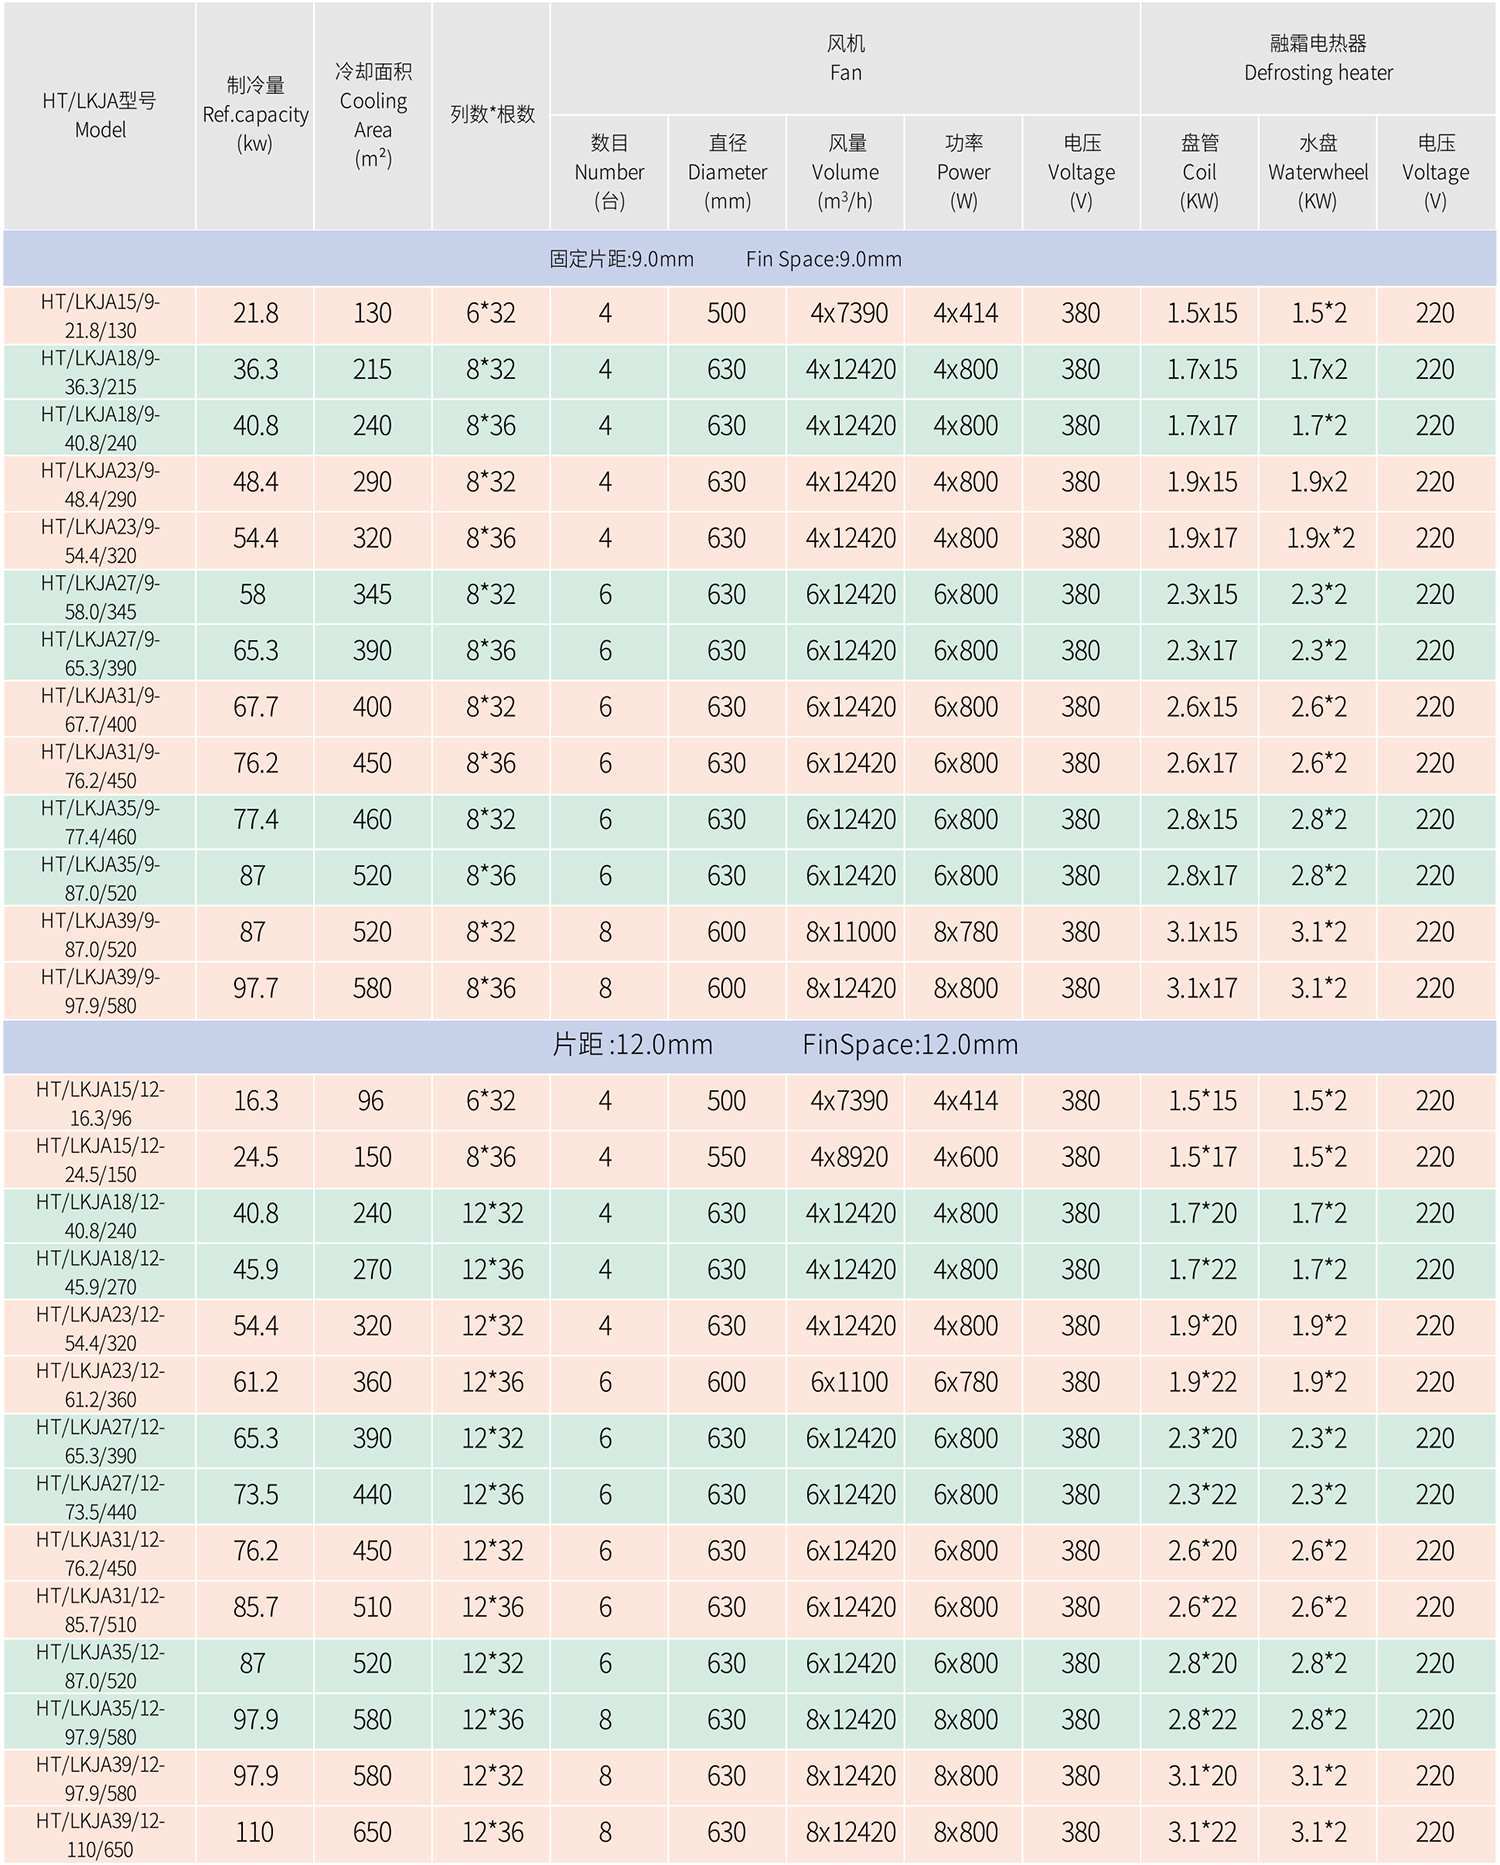1500x1865 pixels.
Task: Select the coil value "2.3*20"
Action: pos(1202,1438)
